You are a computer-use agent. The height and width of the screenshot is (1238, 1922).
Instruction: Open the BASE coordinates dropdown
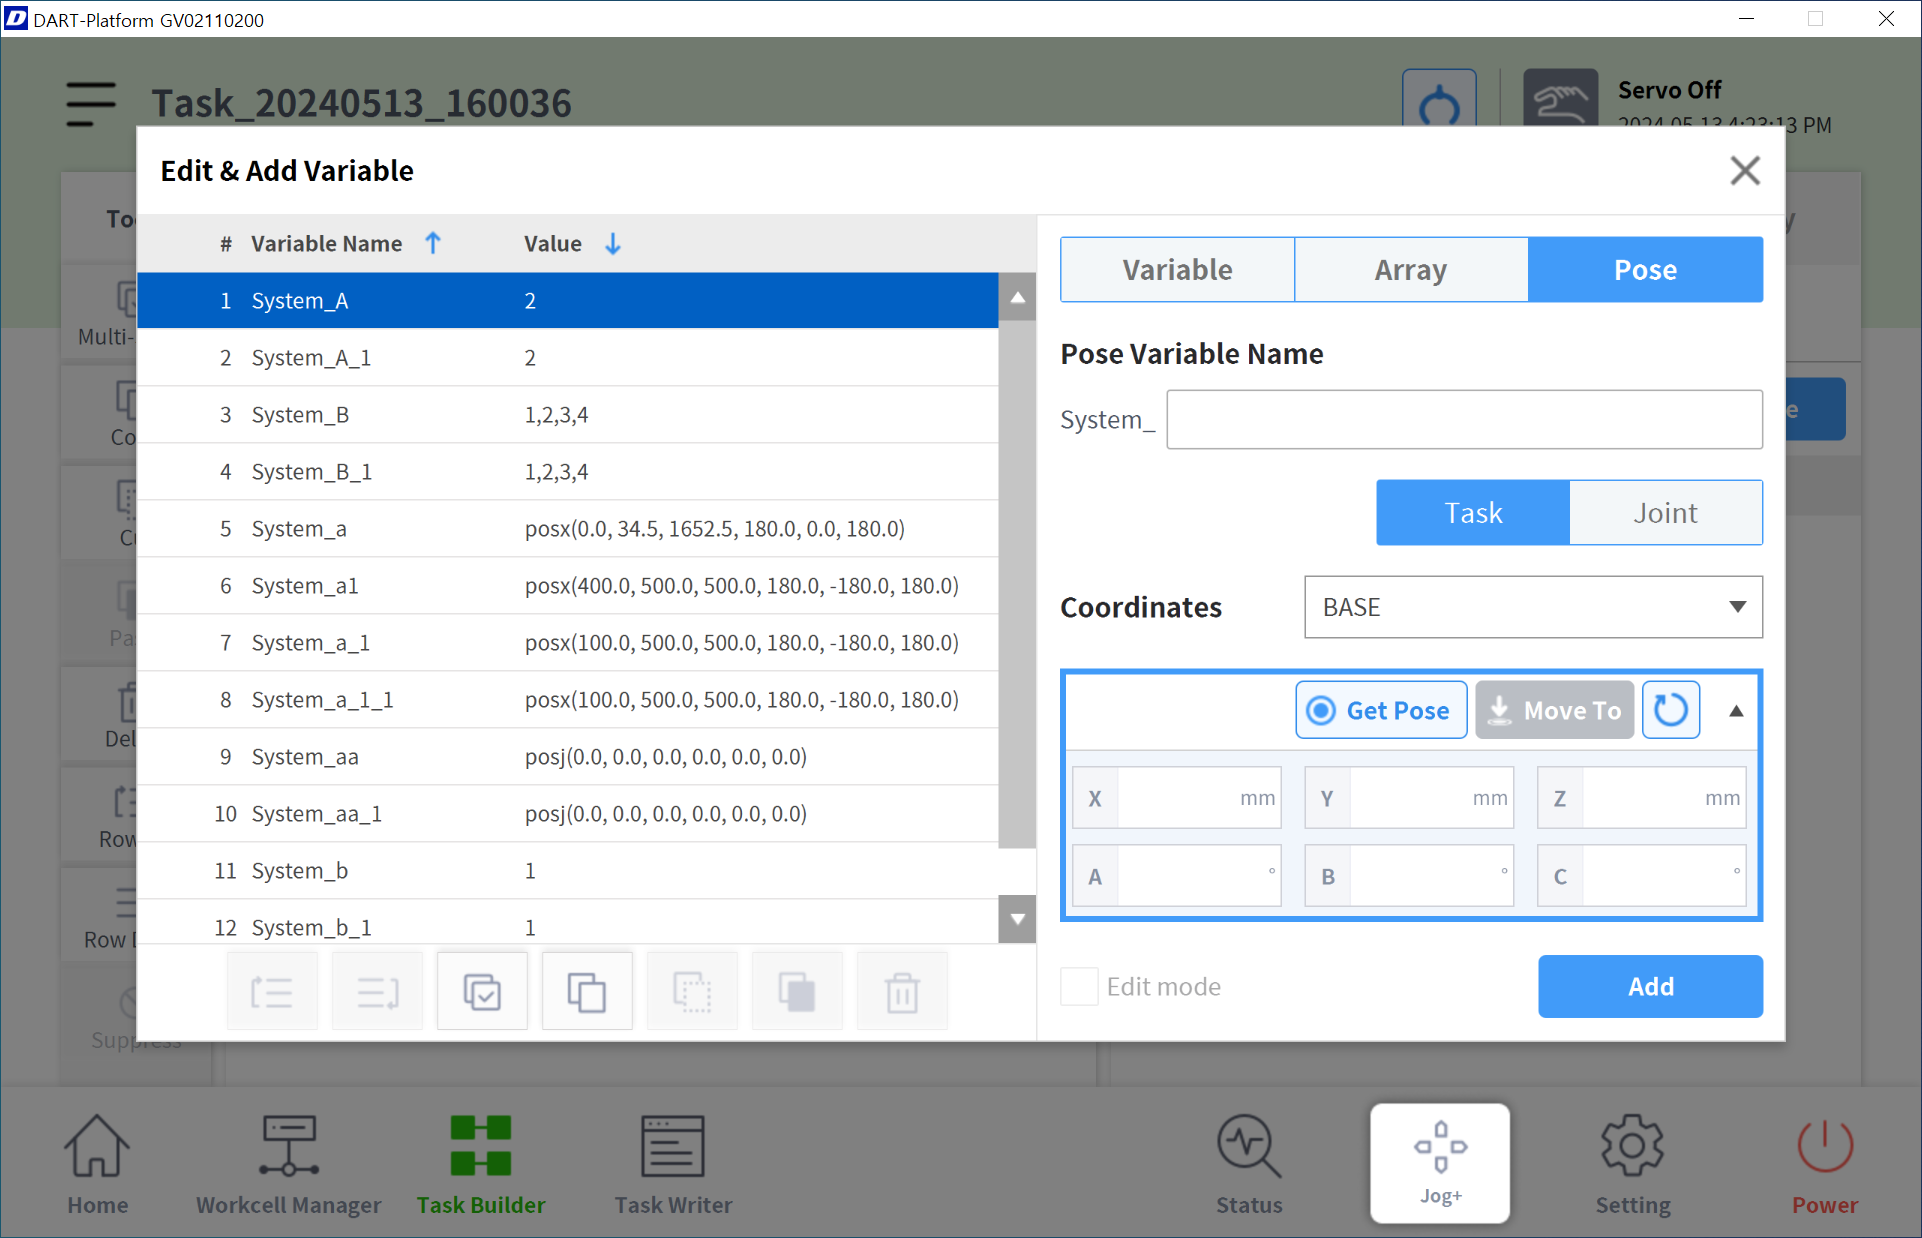(1532, 607)
